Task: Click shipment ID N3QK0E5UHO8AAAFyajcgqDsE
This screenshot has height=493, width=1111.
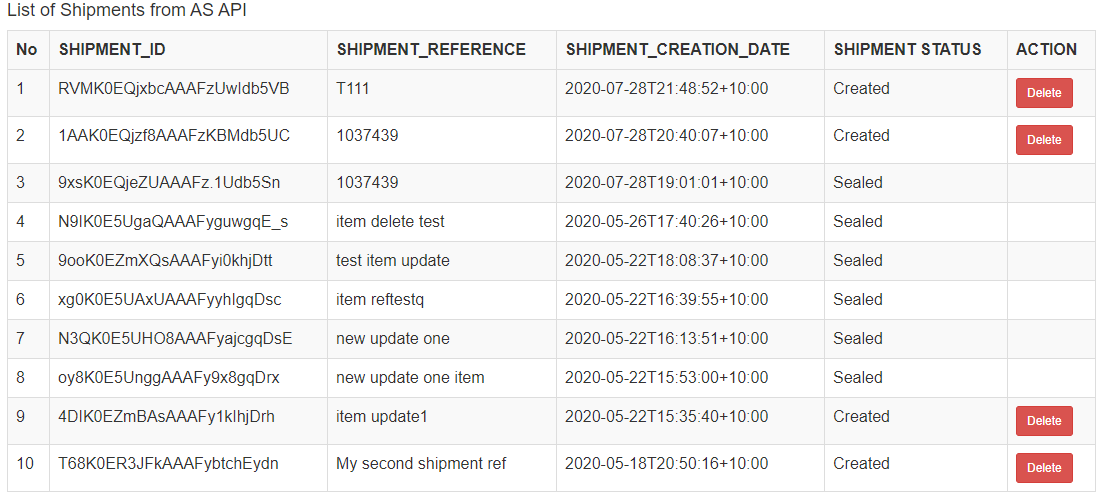Action: coord(175,339)
